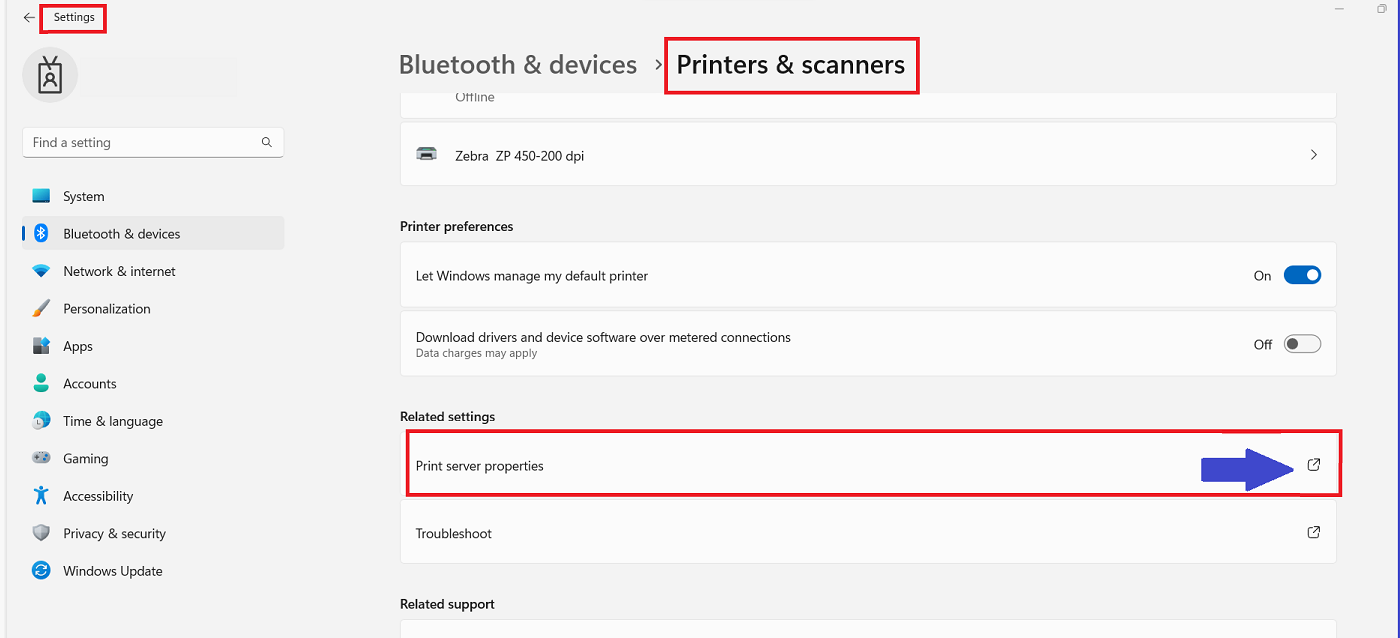The height and width of the screenshot is (638, 1400).
Task: Restore the window using the title bar button
Action: point(1381,9)
